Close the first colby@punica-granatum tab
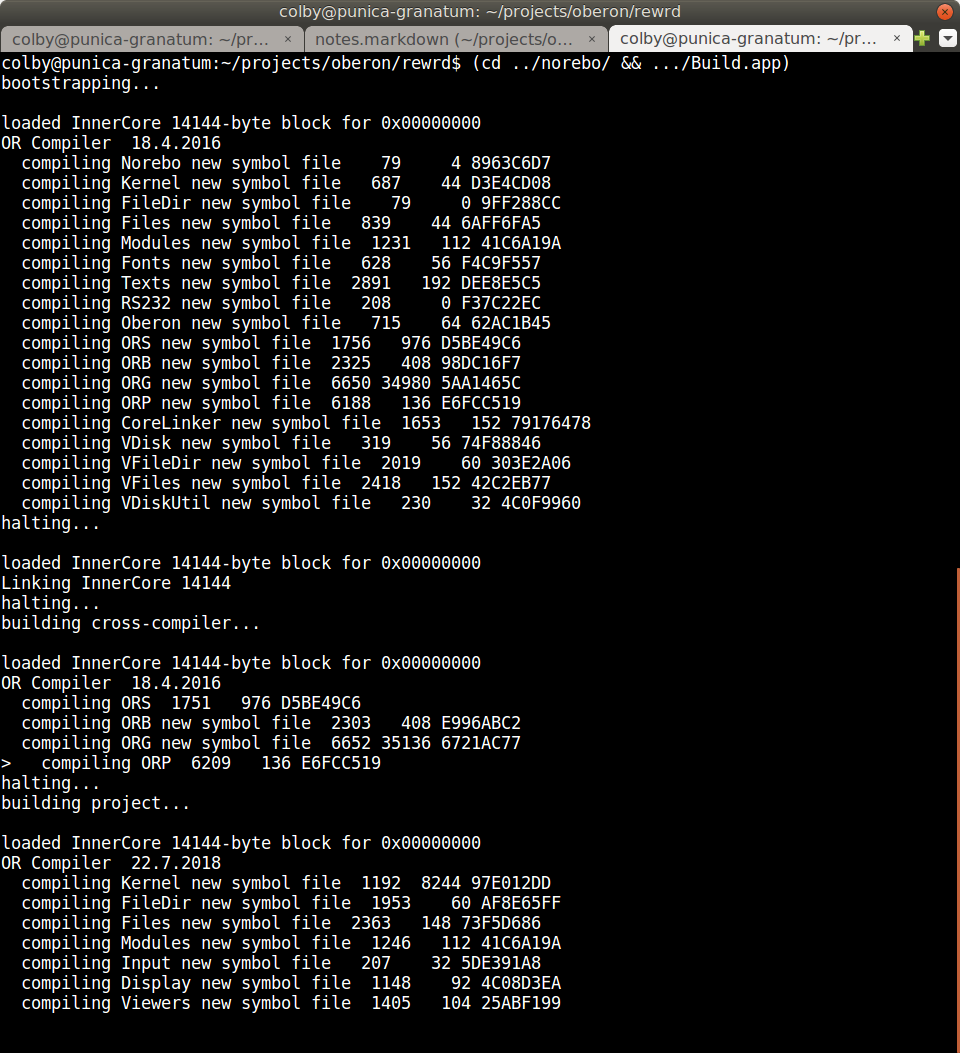Screen dimensions: 960x1053 pos(288,39)
